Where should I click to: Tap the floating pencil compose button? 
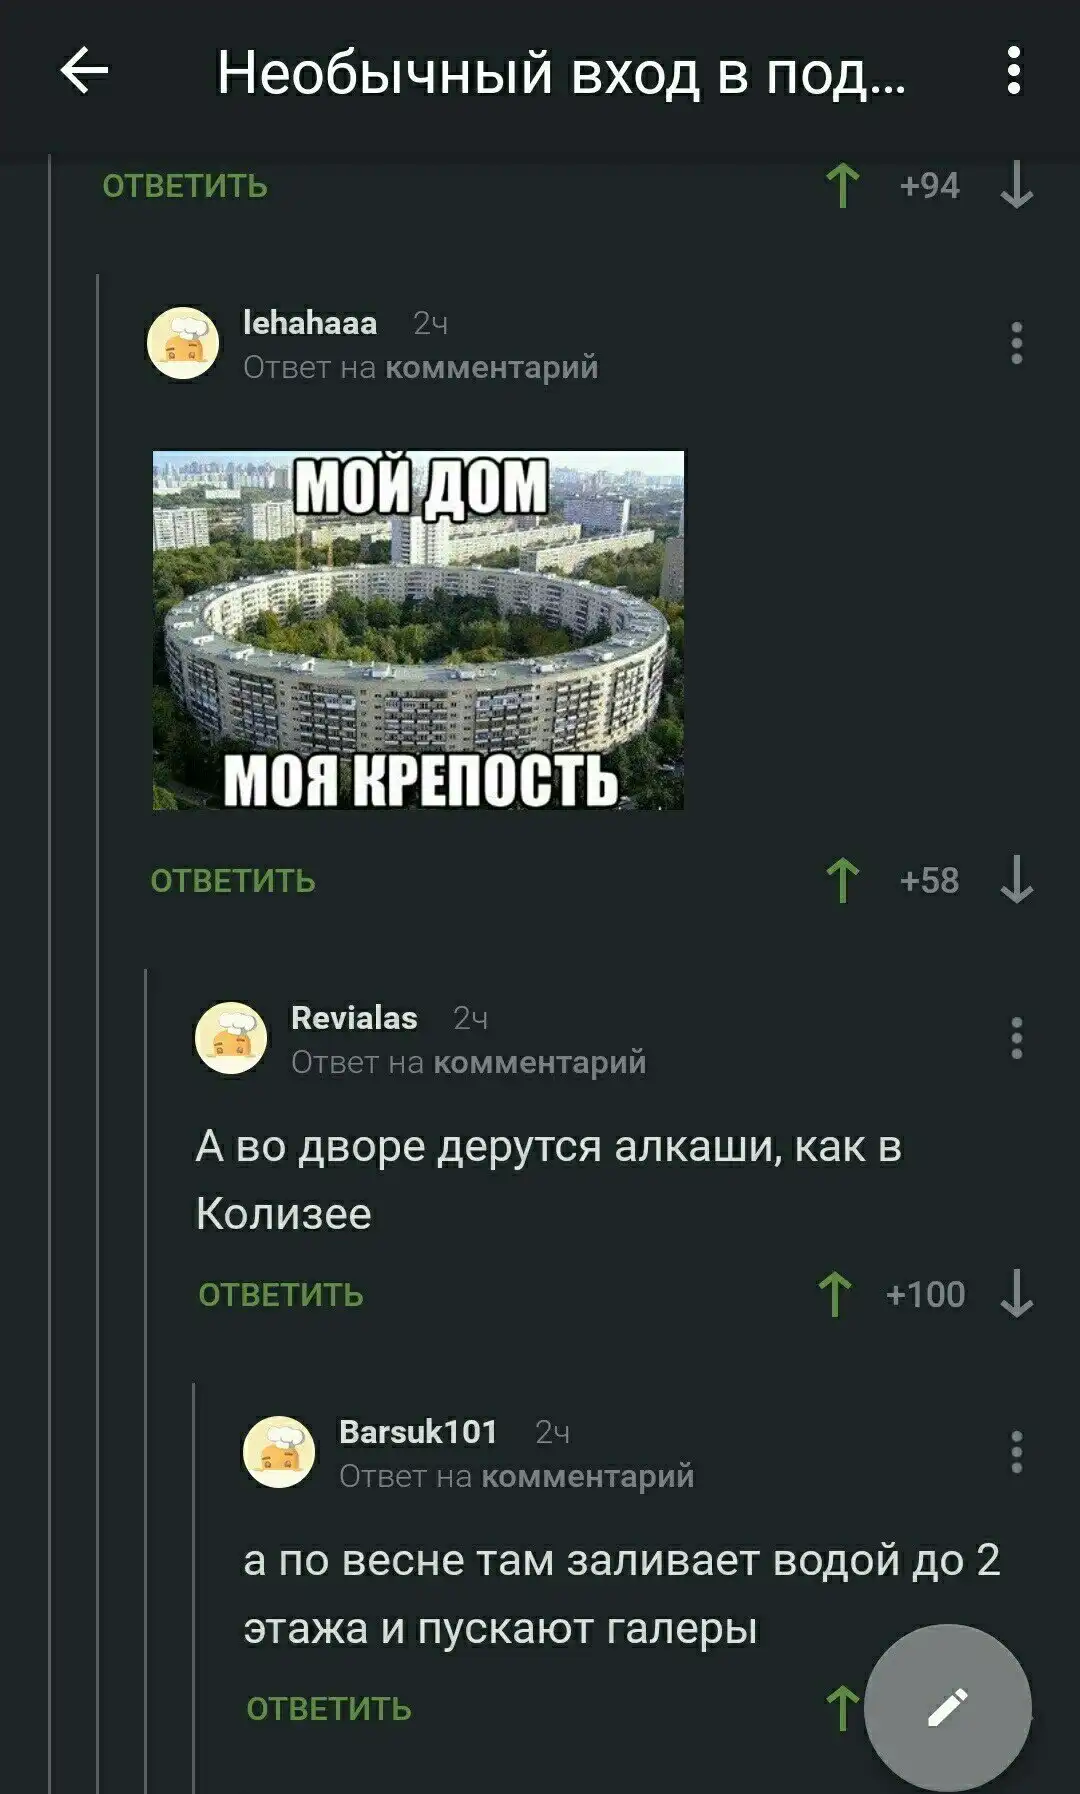click(x=947, y=1707)
